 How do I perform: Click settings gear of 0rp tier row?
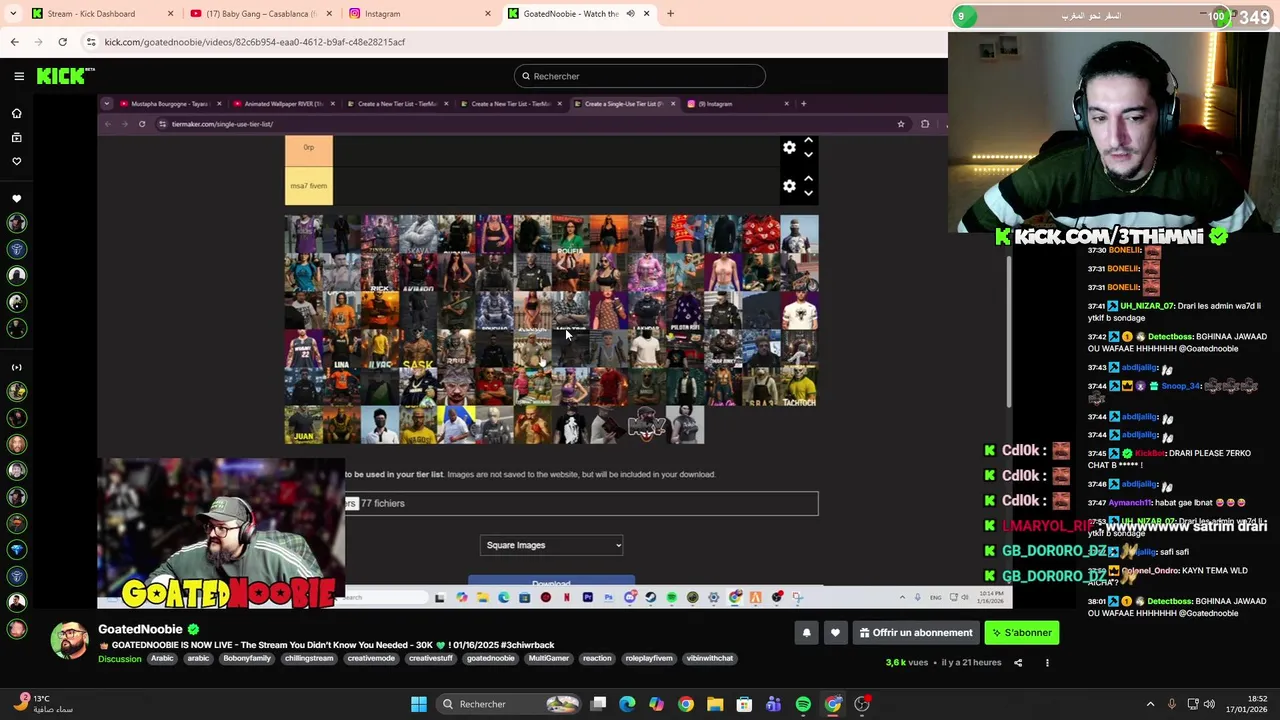click(x=789, y=148)
